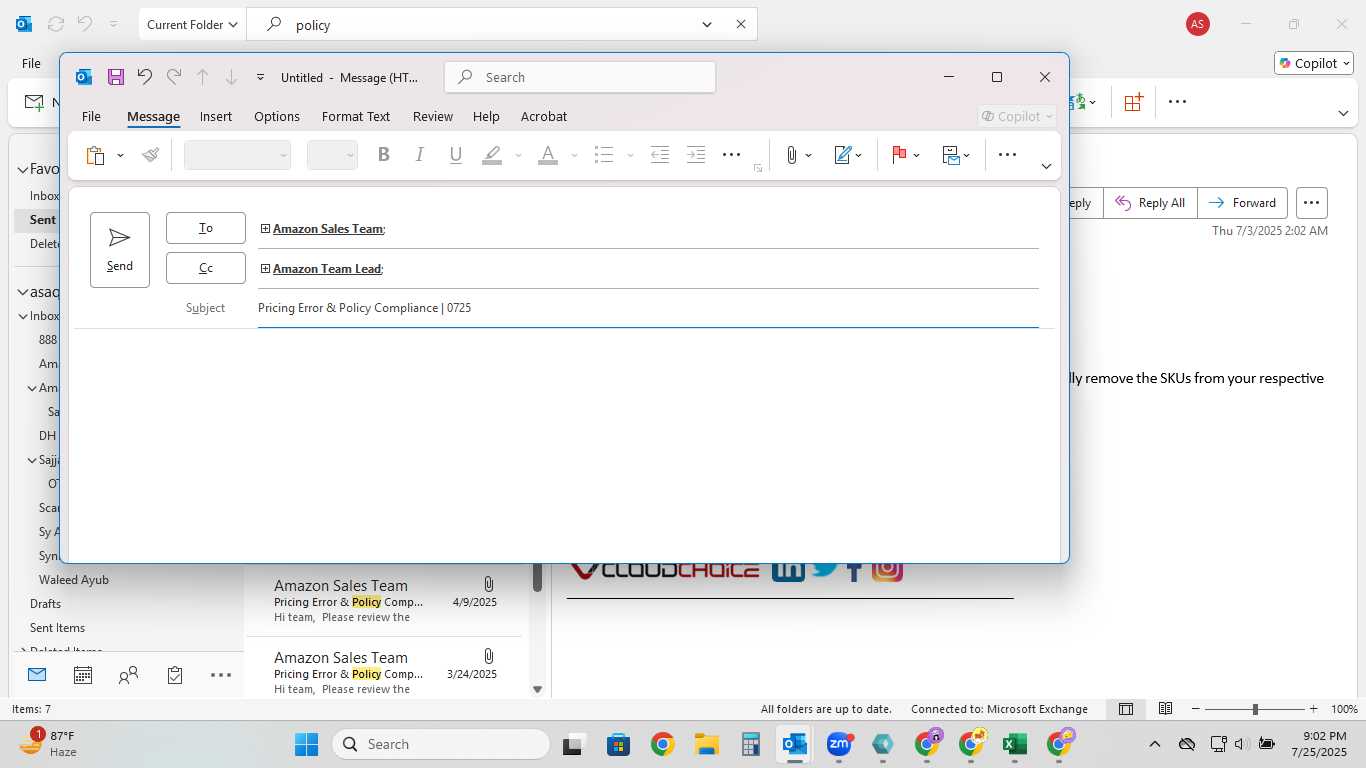Image resolution: width=1366 pixels, height=768 pixels.
Task: Click Forward in the reading pane
Action: (x=1242, y=203)
